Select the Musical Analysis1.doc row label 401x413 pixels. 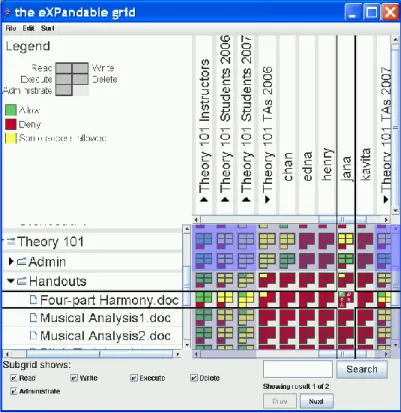tap(105, 318)
